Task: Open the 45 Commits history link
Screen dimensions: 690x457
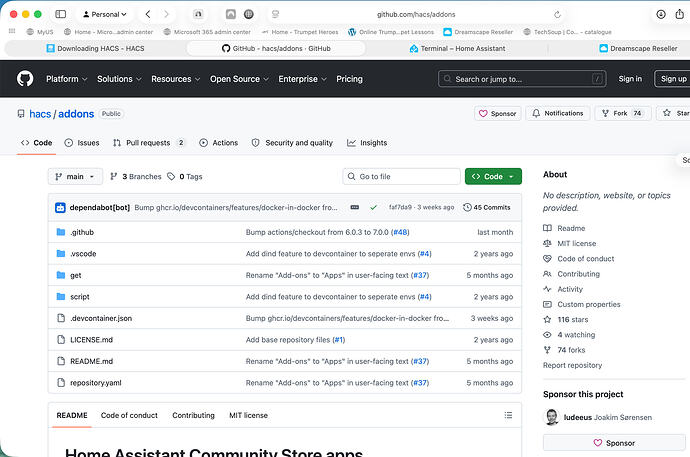Action: click(487, 207)
